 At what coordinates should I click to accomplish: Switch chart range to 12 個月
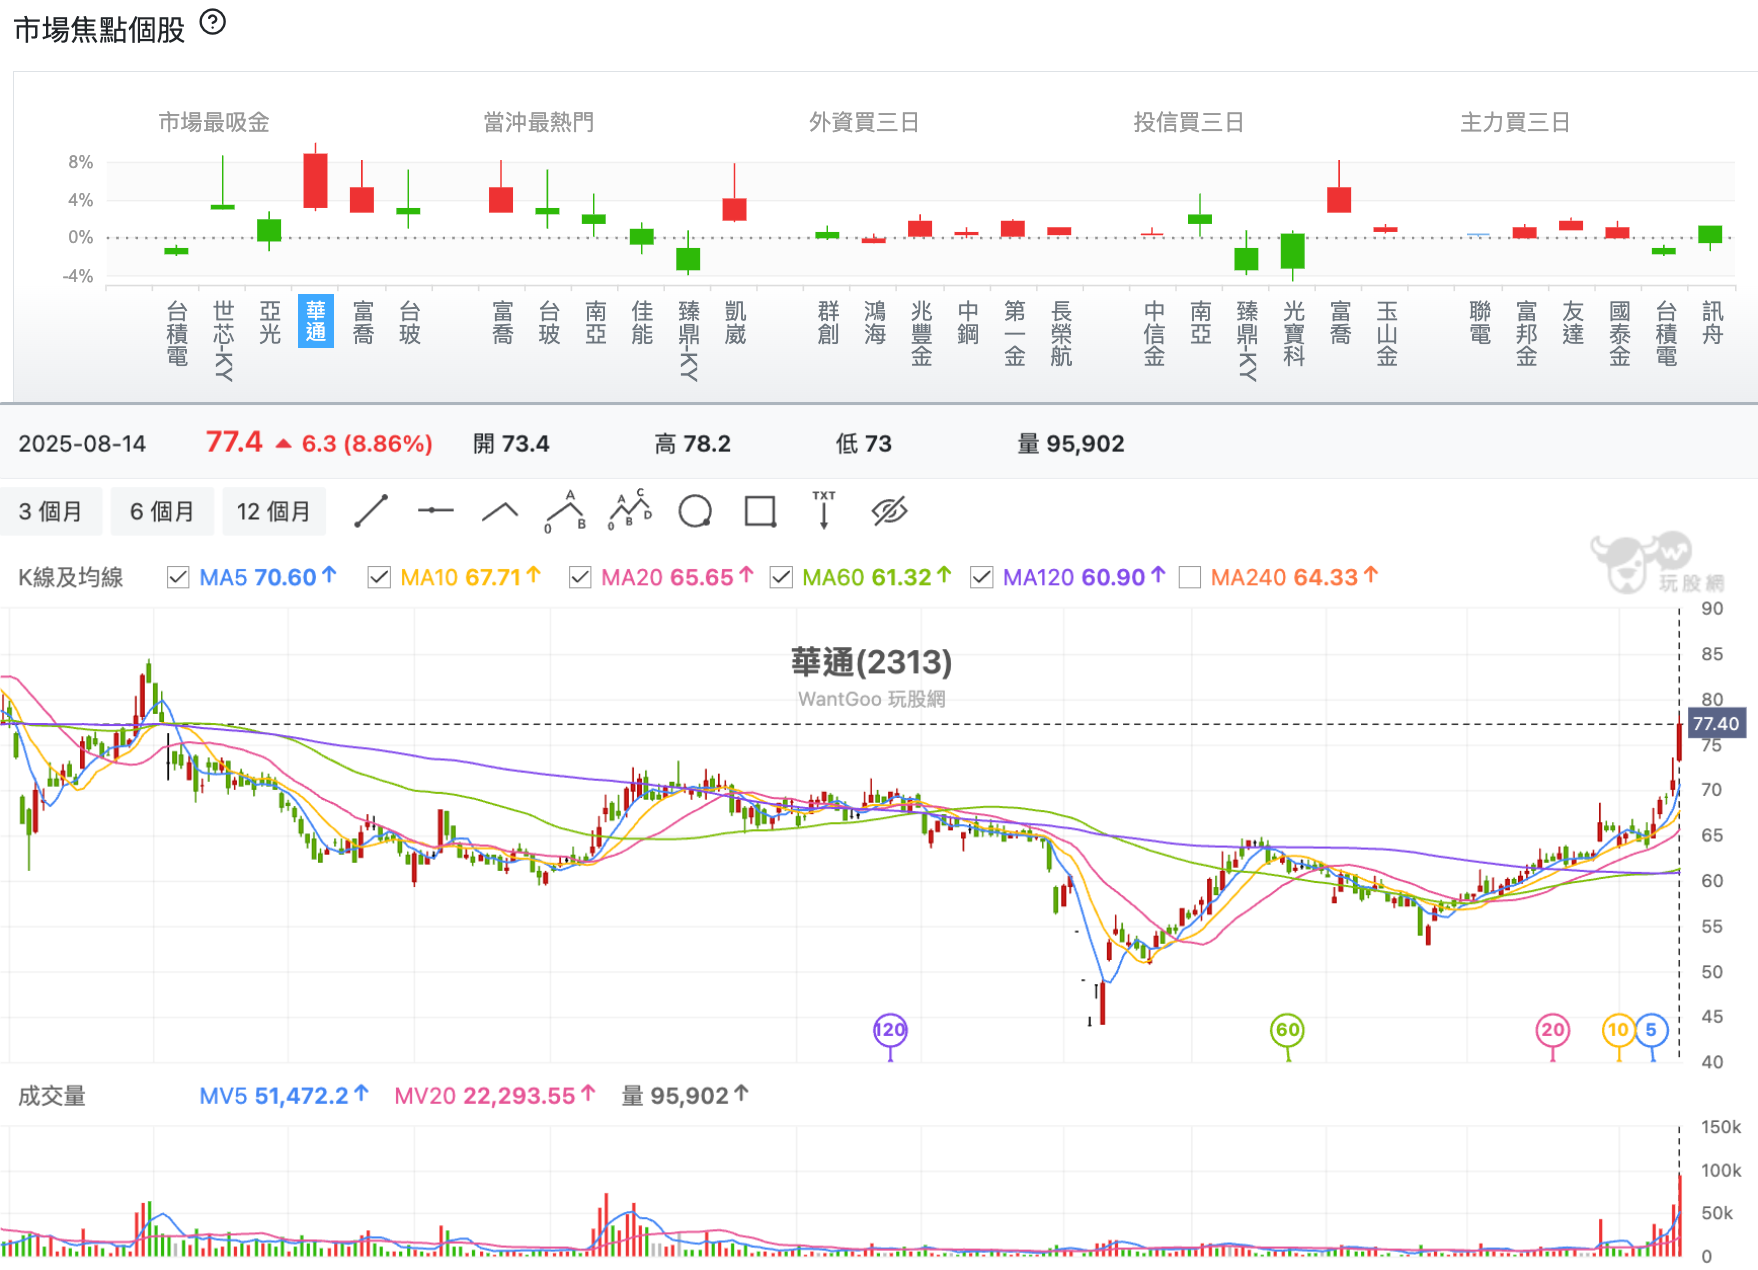273,511
